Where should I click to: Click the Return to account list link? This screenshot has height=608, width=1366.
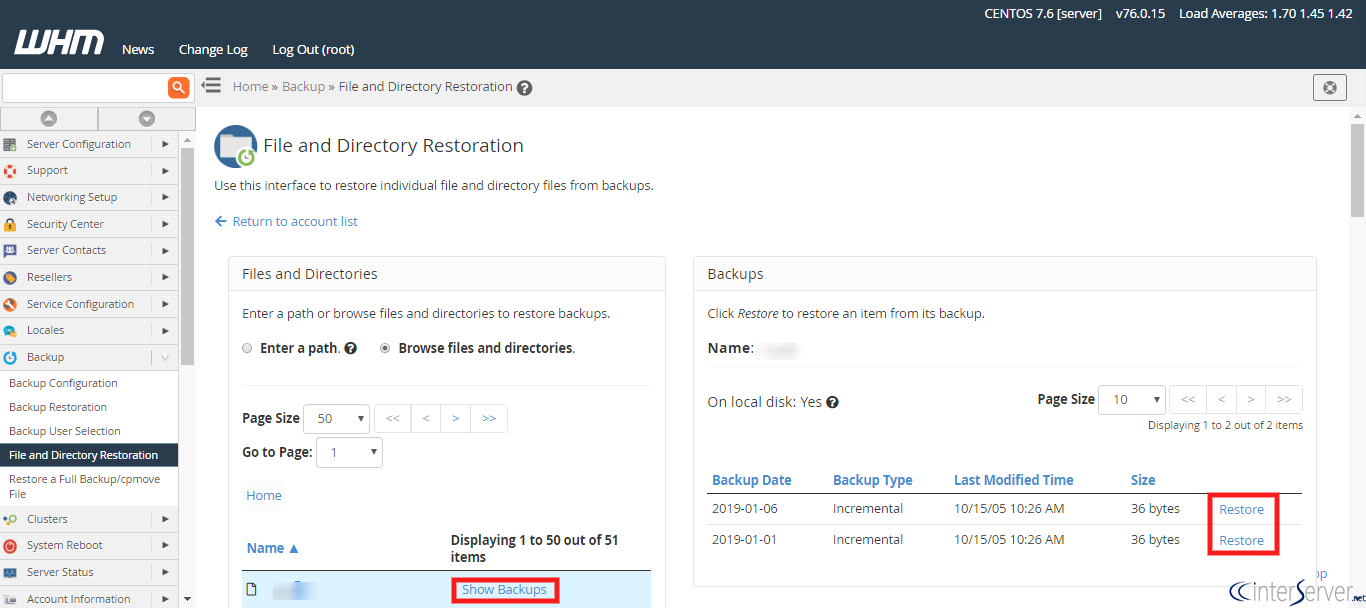coord(286,222)
